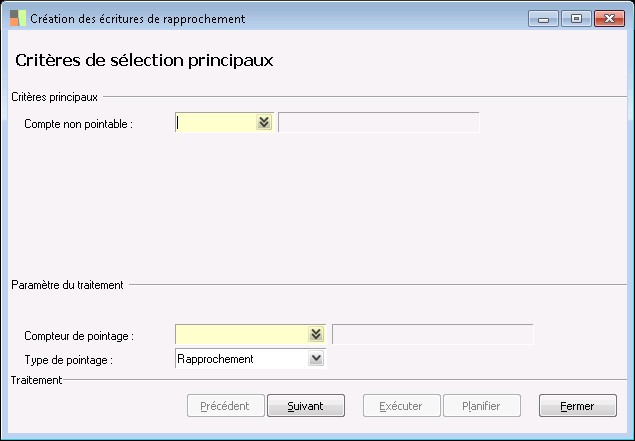Viewport: 635px width, 441px height.
Task: Click into the Compteur de pointage yellow field
Action: (x=241, y=335)
